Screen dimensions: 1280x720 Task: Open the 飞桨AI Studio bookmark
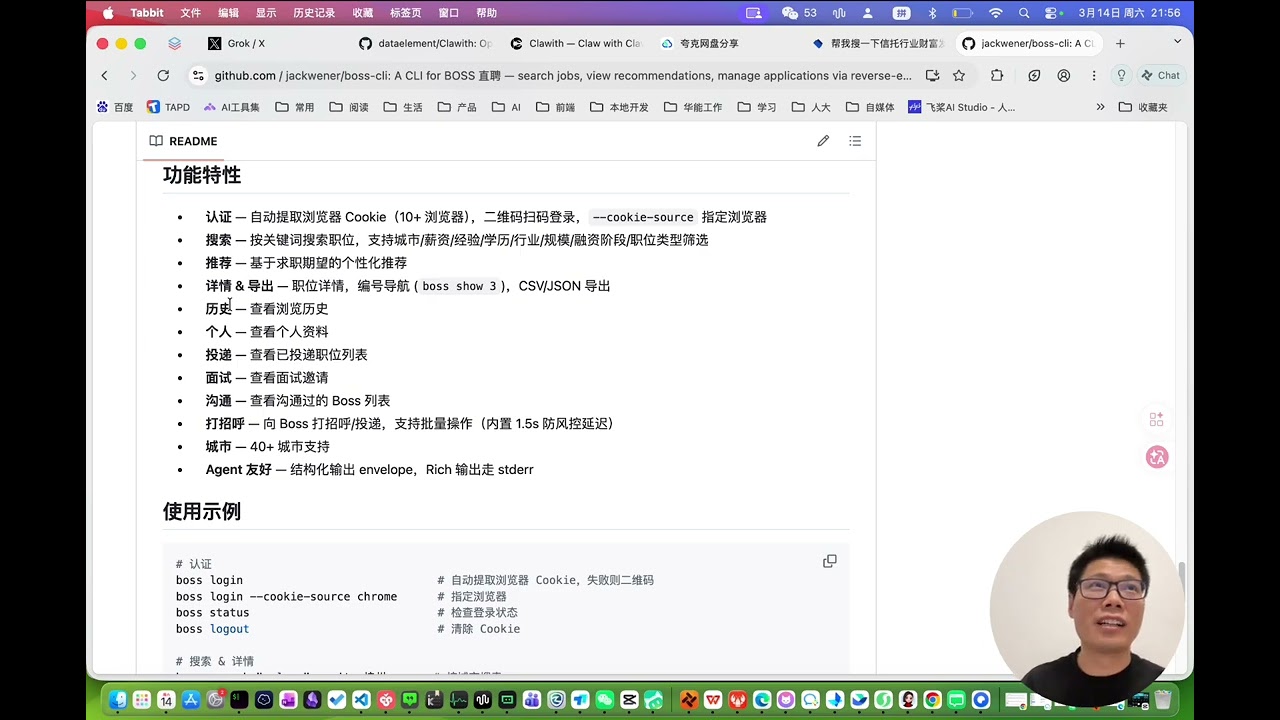click(961, 107)
